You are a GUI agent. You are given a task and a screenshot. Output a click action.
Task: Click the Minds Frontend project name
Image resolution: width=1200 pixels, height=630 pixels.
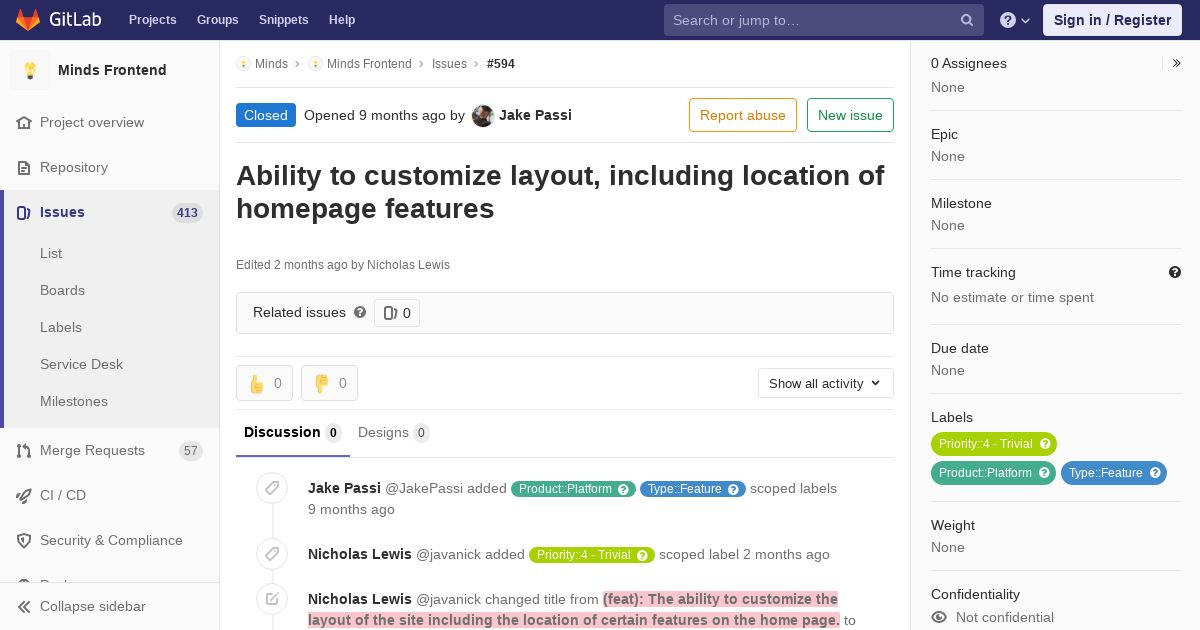click(112, 70)
